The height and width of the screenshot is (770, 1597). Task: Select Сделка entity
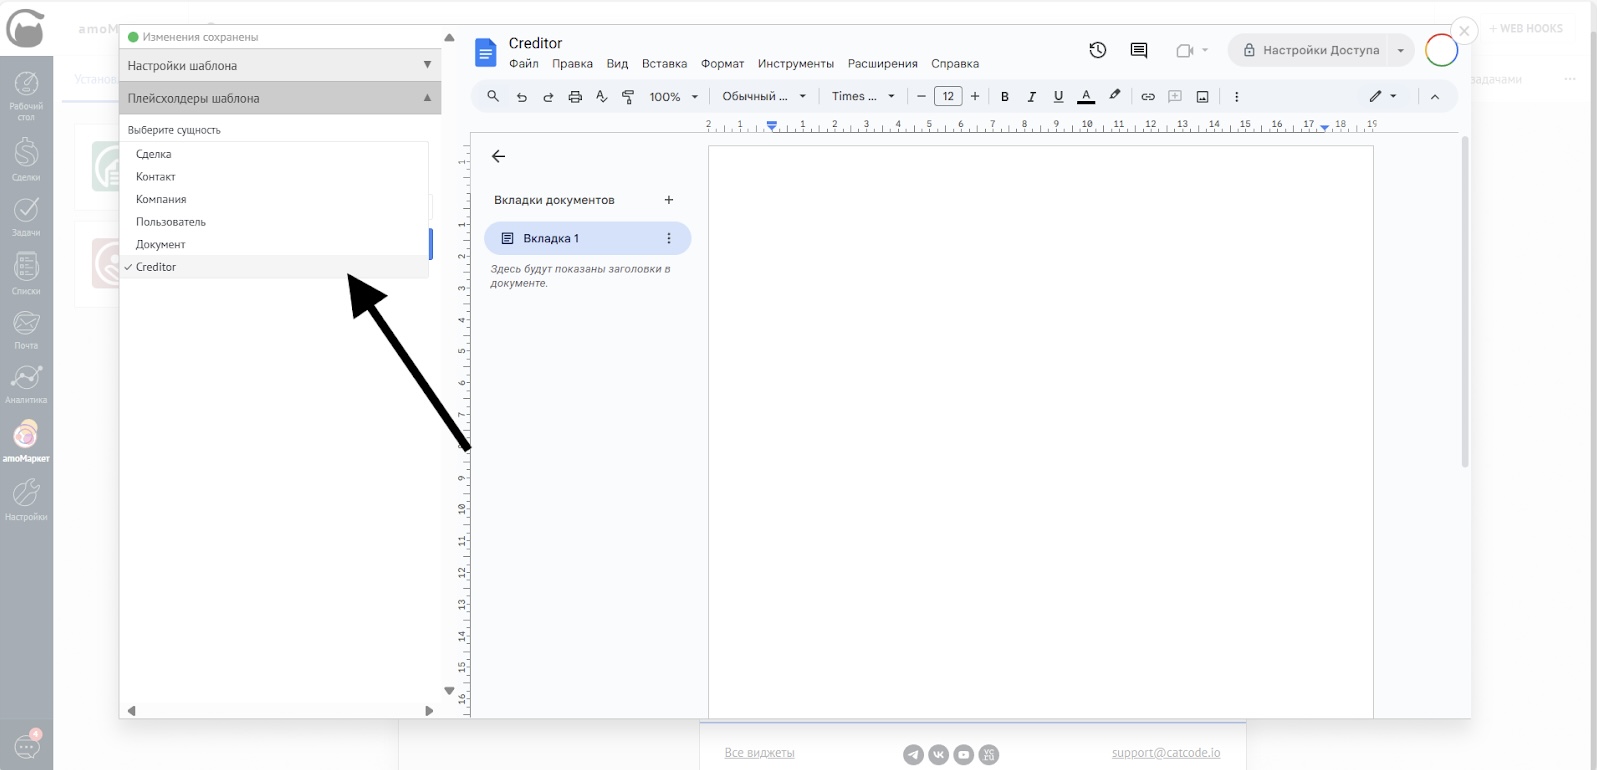coord(275,154)
